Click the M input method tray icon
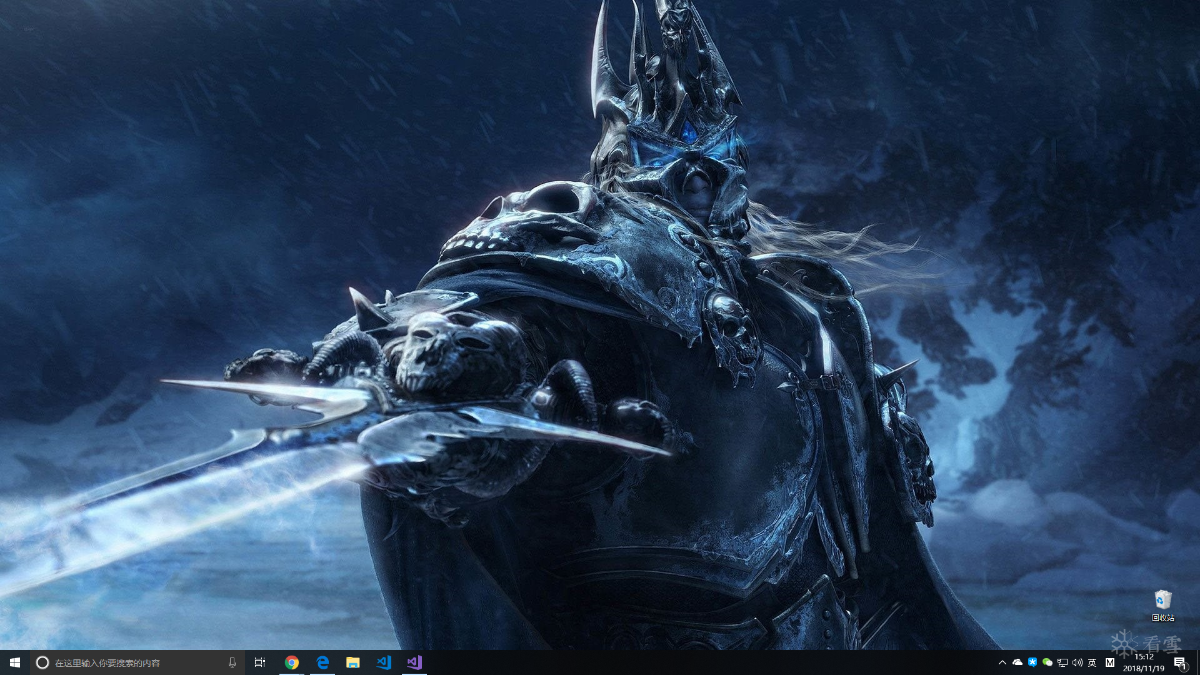The width and height of the screenshot is (1200, 675). (x=1110, y=662)
